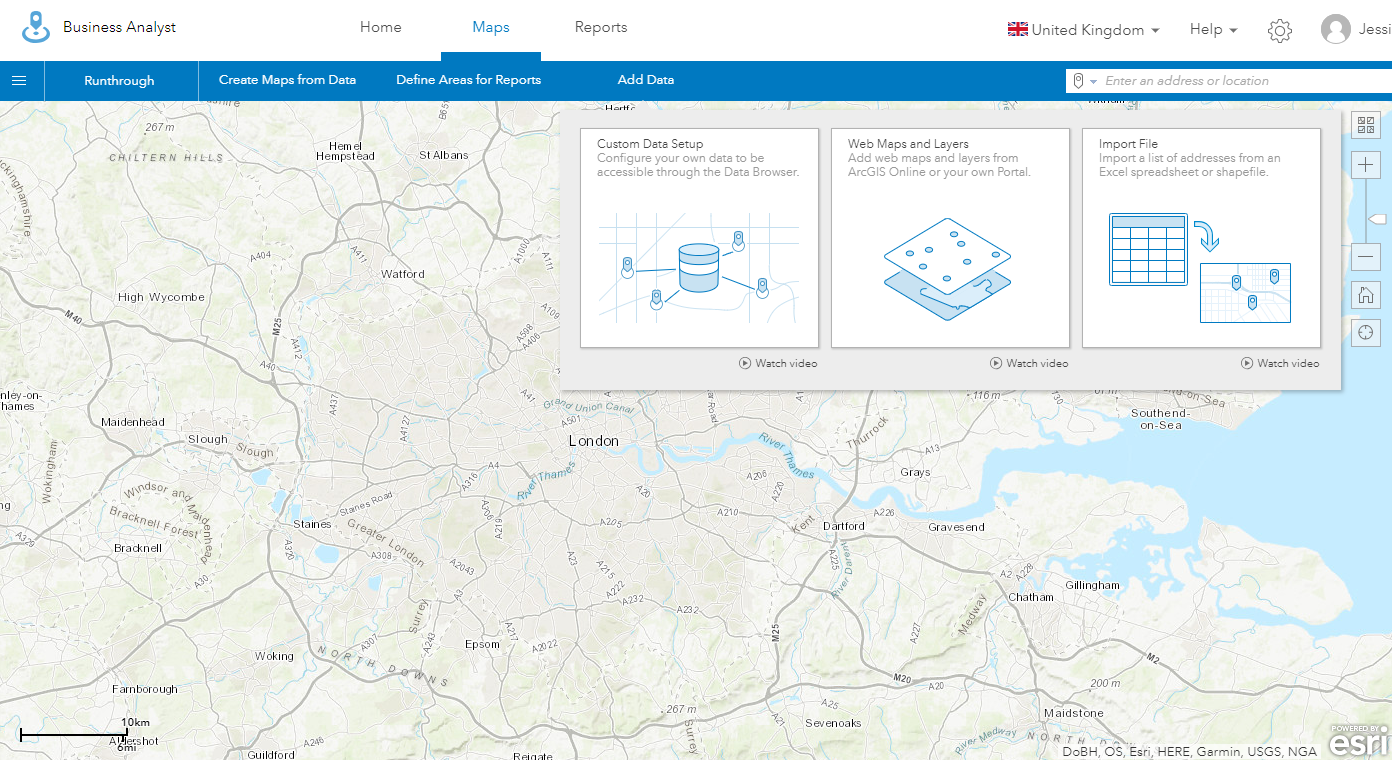
Task: Click the Bracknell label on the map
Action: tap(138, 548)
